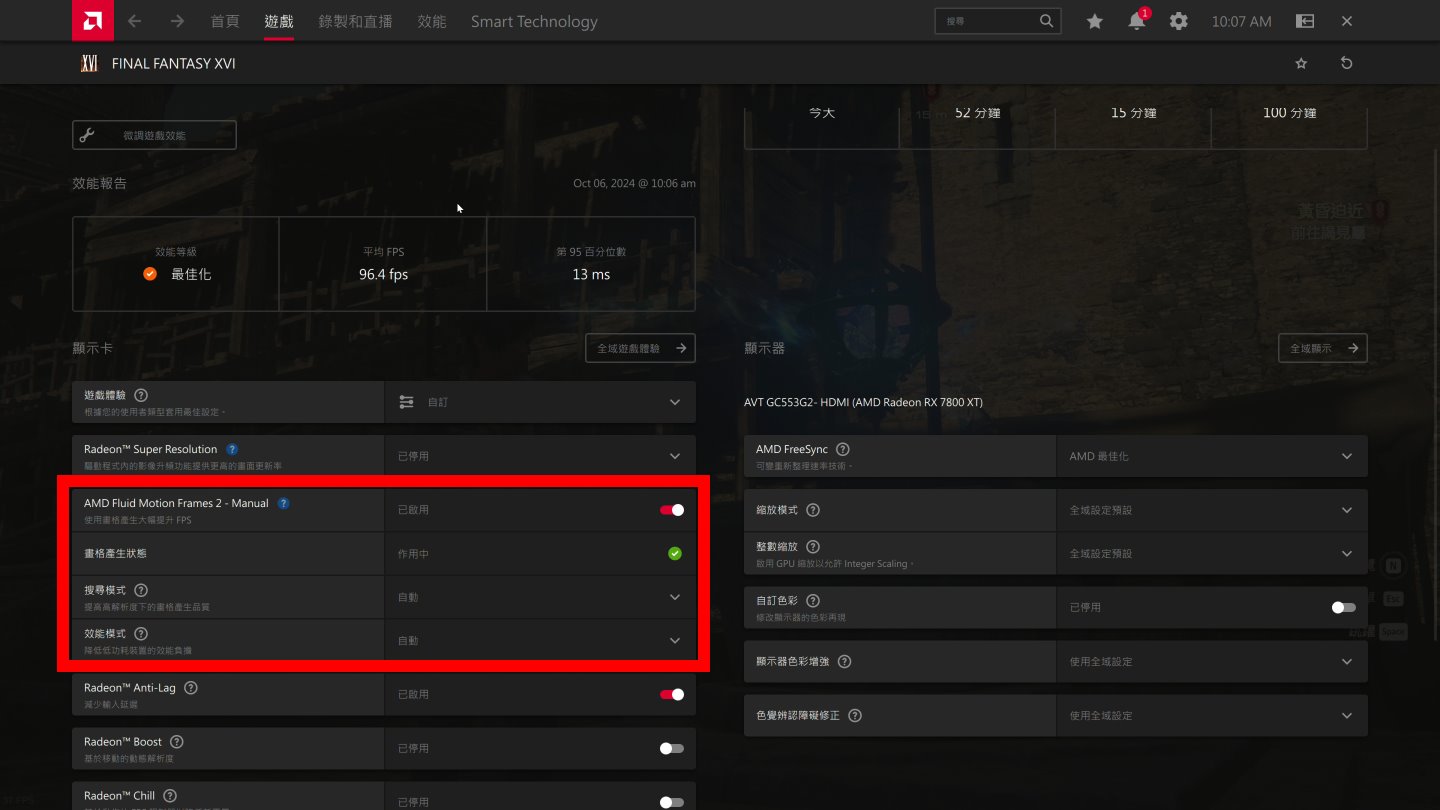The image size is (1440, 810).
Task: Open help for 色覺辨認障礙修正
Action: (x=855, y=716)
